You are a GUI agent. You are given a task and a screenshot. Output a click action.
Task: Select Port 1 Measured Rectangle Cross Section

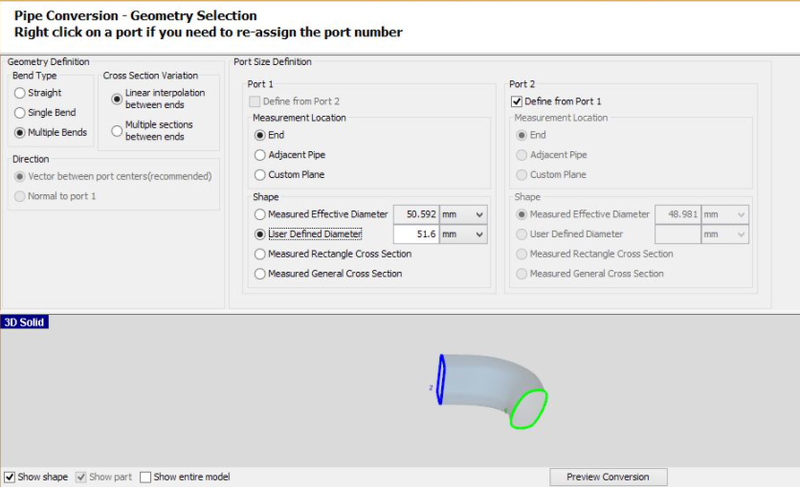(260, 254)
